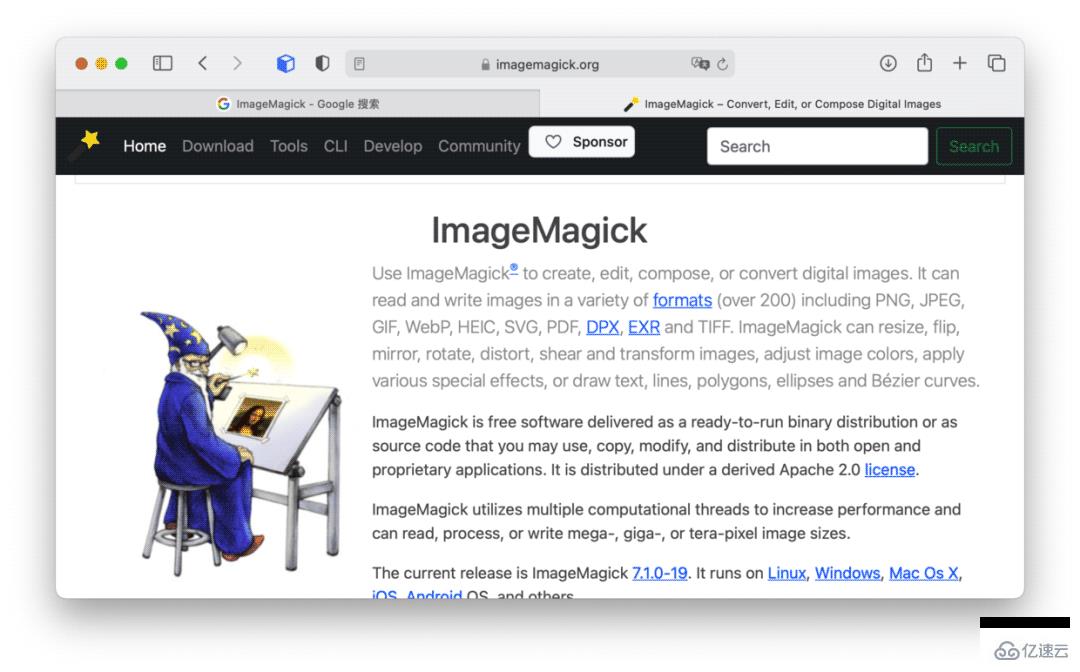This screenshot has height=672, width=1080.
Task: Click the green full-screen button
Action: tap(121, 63)
